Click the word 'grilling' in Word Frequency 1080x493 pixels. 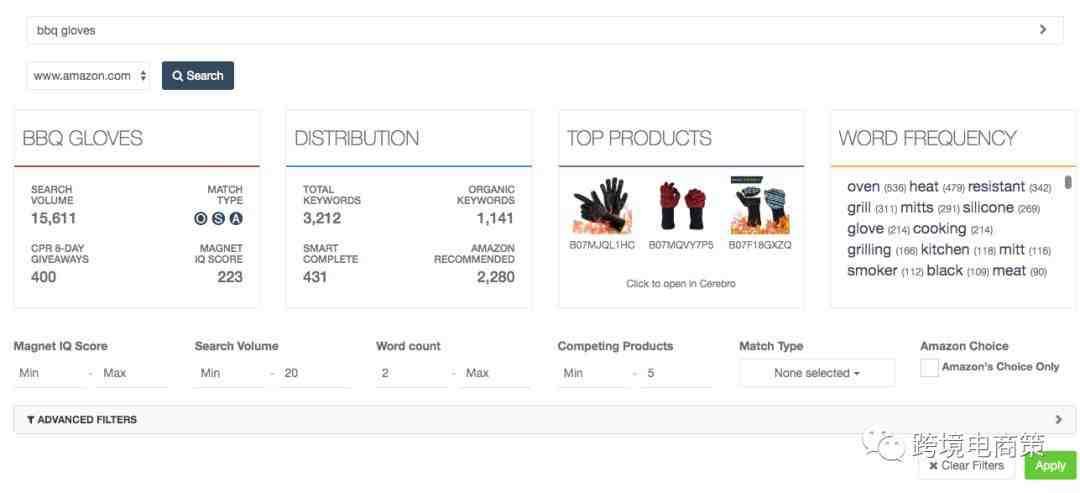coord(869,250)
